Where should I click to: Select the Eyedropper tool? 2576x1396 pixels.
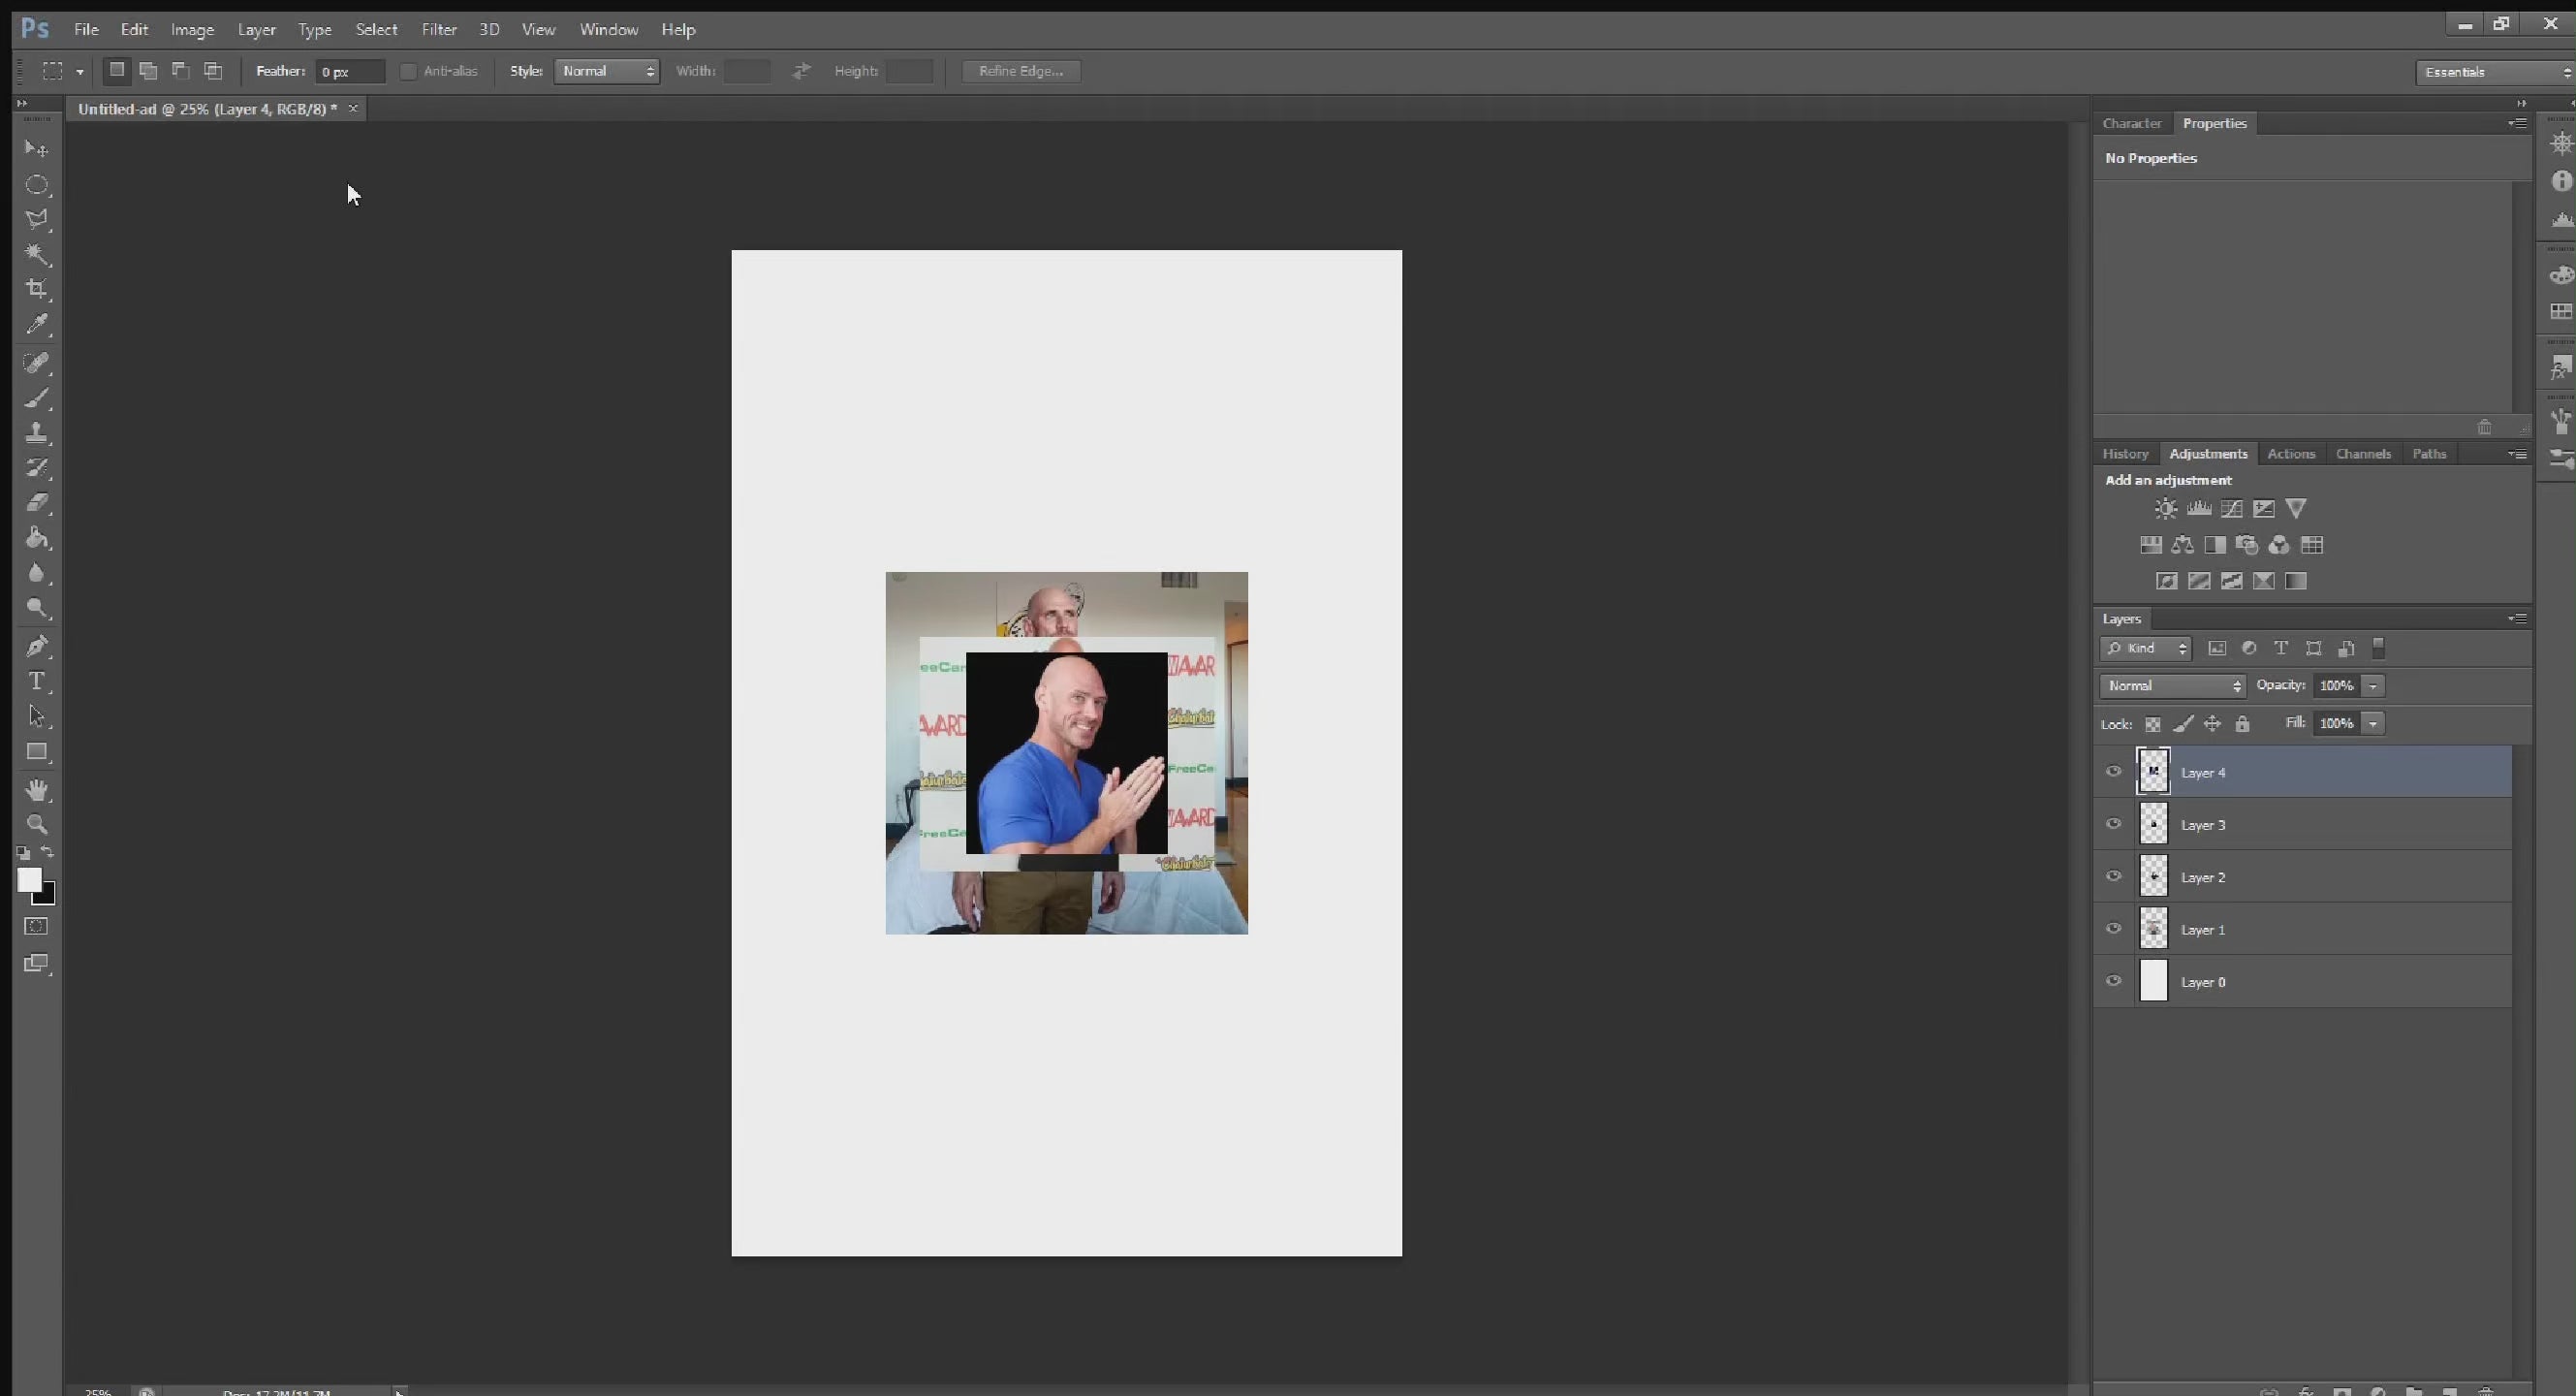(37, 324)
